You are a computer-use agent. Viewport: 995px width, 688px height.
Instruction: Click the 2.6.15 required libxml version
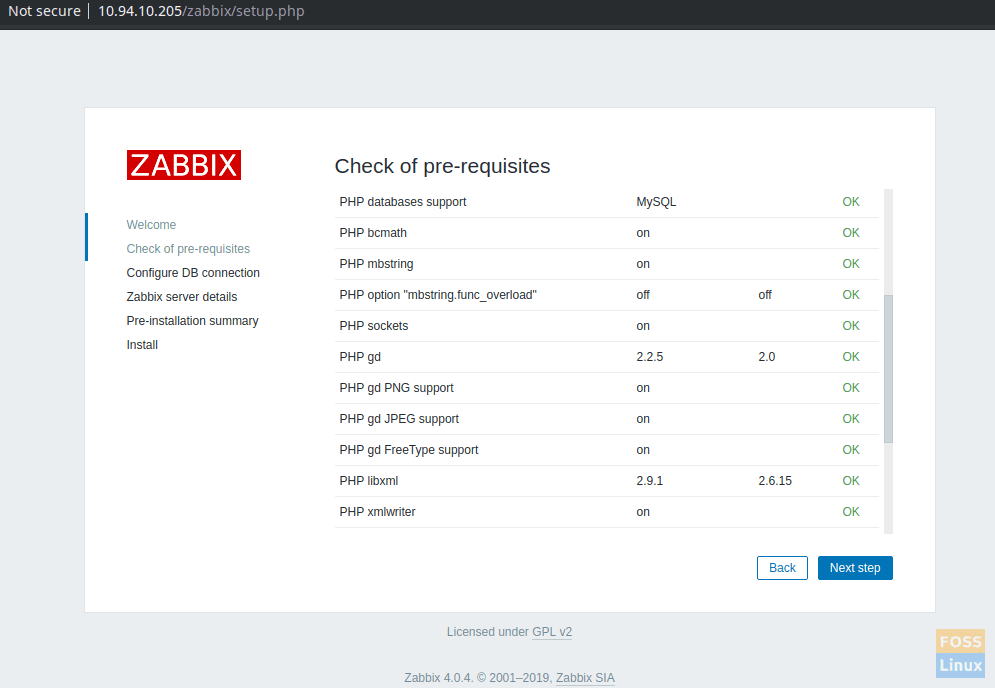[775, 481]
